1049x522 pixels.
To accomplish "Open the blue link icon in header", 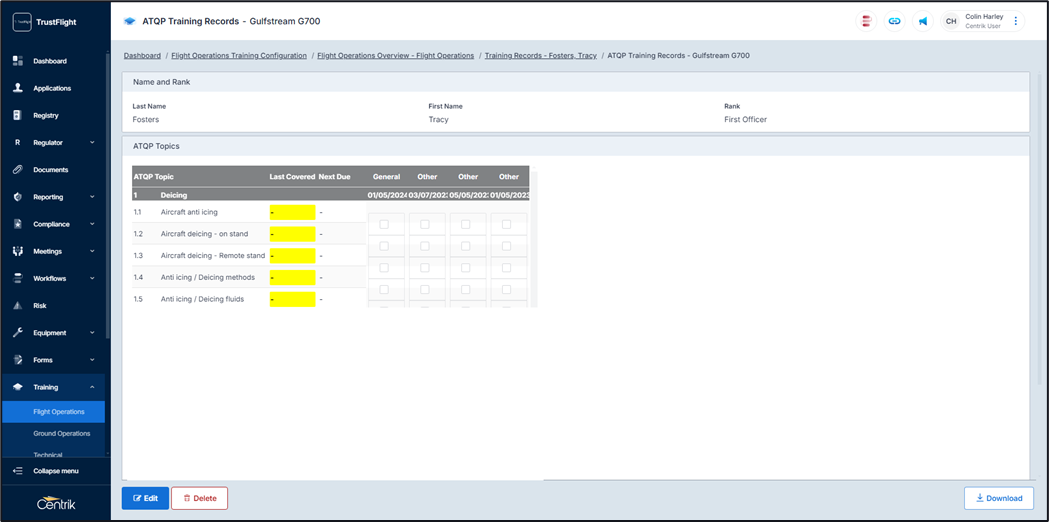I will tap(895, 21).
